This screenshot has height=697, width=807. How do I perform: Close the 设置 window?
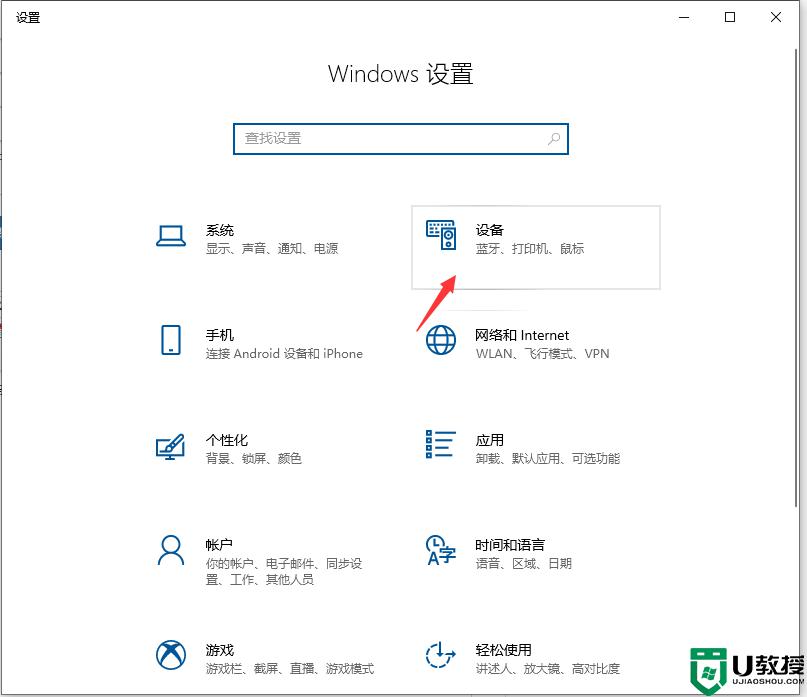pos(776,17)
